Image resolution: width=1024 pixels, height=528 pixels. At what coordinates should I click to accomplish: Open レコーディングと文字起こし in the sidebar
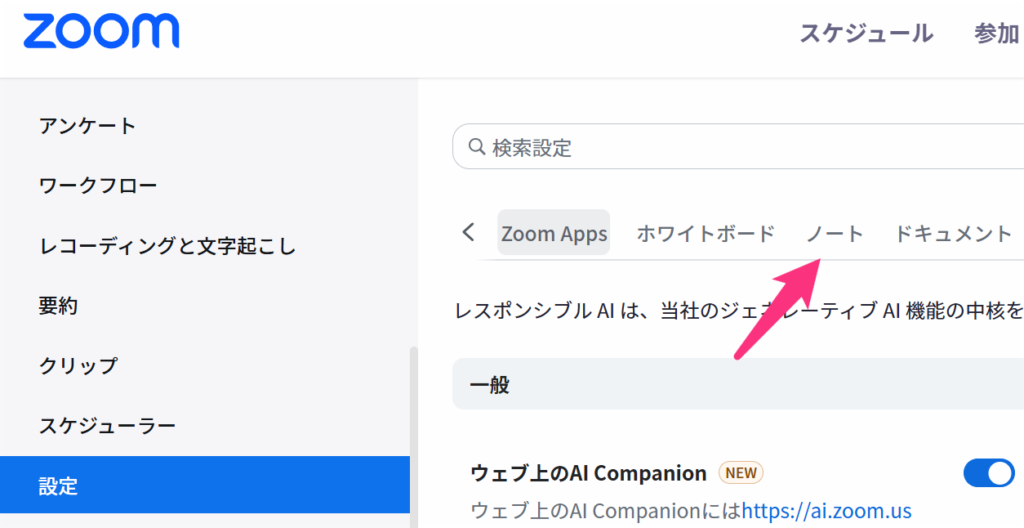click(167, 246)
